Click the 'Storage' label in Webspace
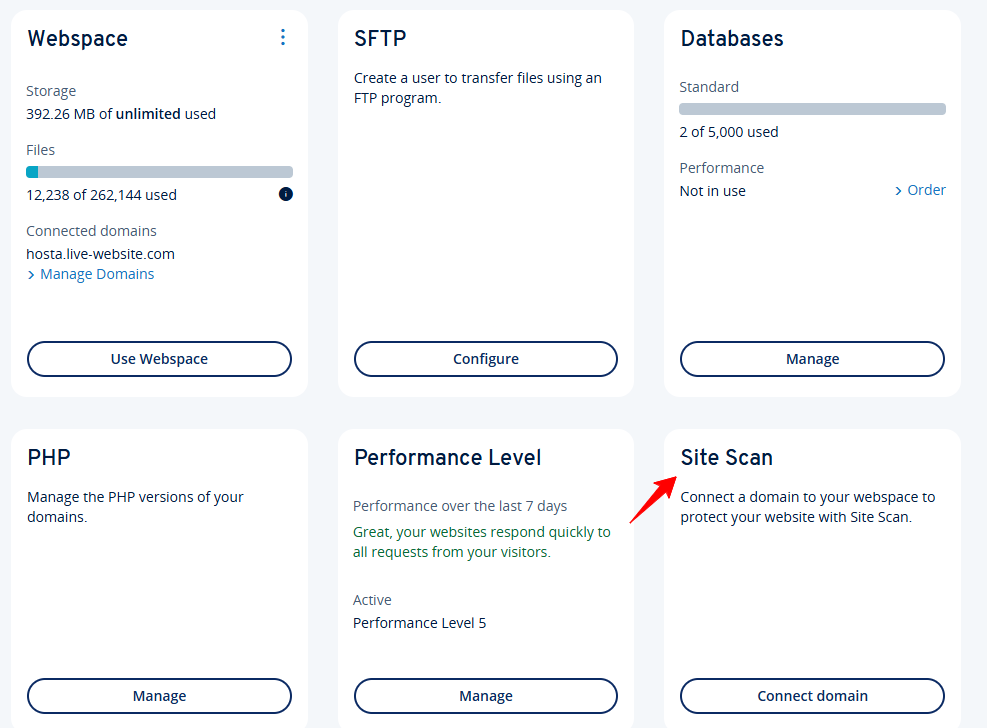Image resolution: width=987 pixels, height=728 pixels. pyautogui.click(x=51, y=91)
